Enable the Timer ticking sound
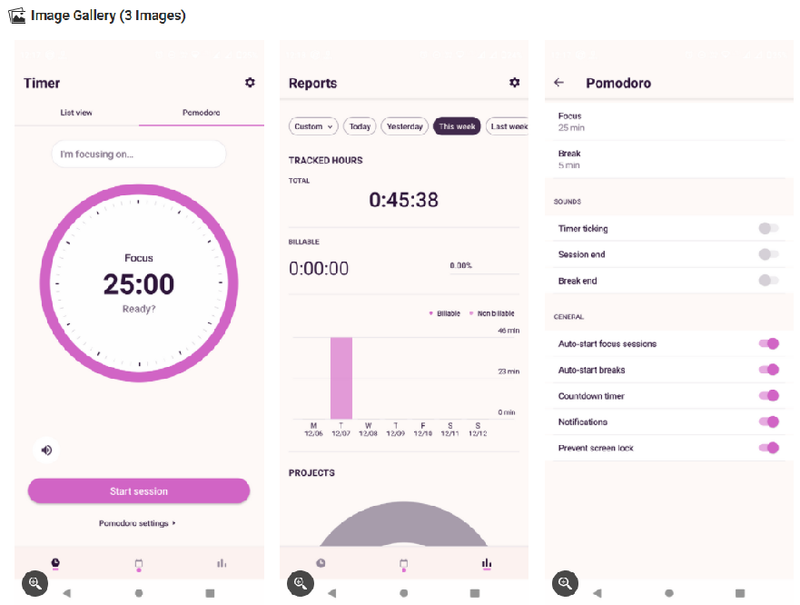800x605 pixels. click(x=768, y=228)
